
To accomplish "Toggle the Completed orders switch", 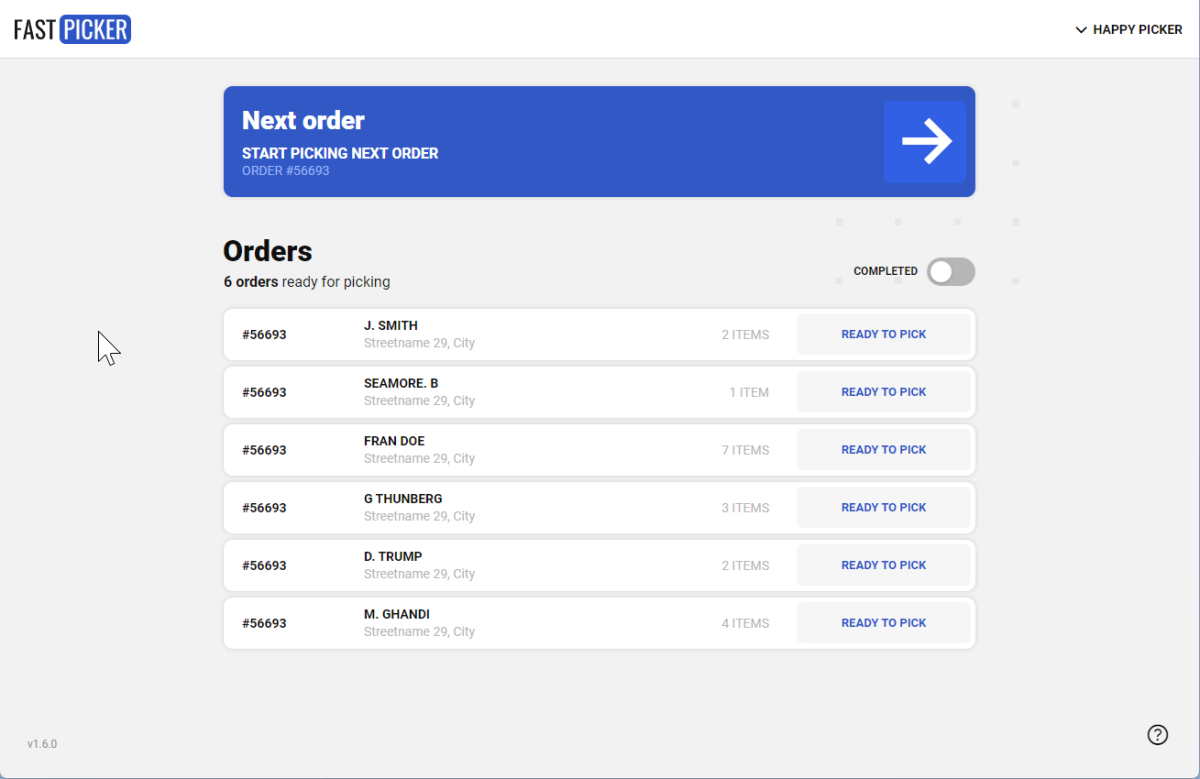I will click(x=950, y=271).
